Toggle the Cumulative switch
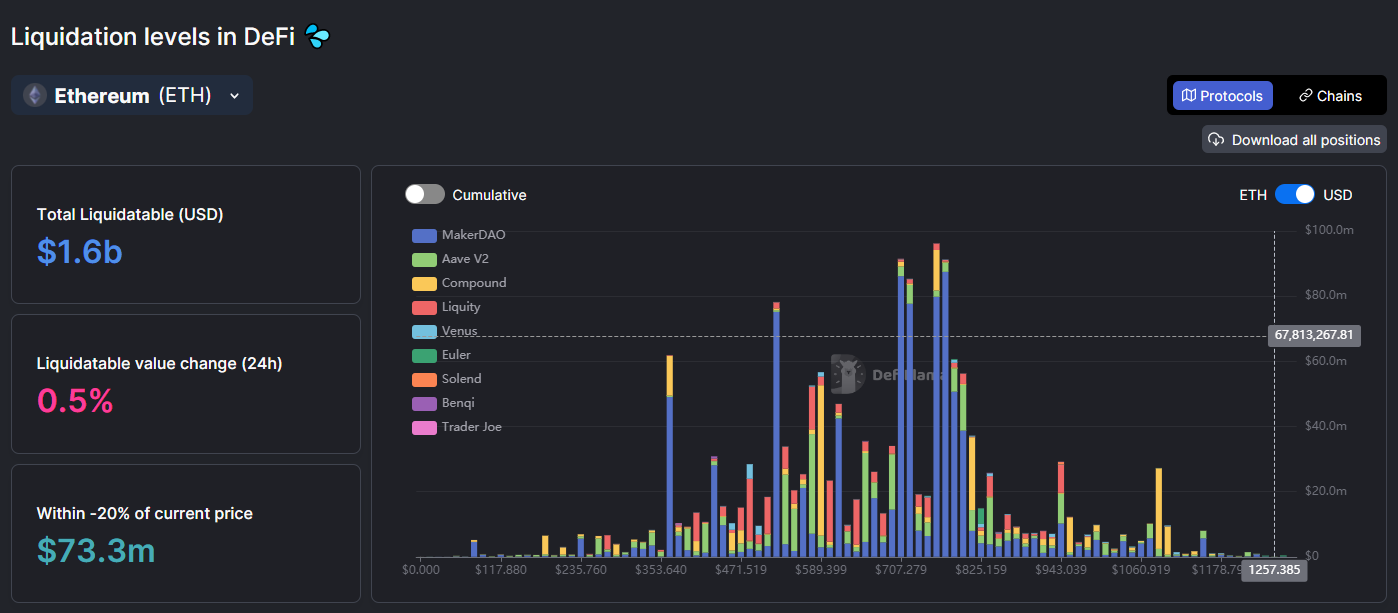Image resolution: width=1398 pixels, height=613 pixels. pyautogui.click(x=425, y=195)
